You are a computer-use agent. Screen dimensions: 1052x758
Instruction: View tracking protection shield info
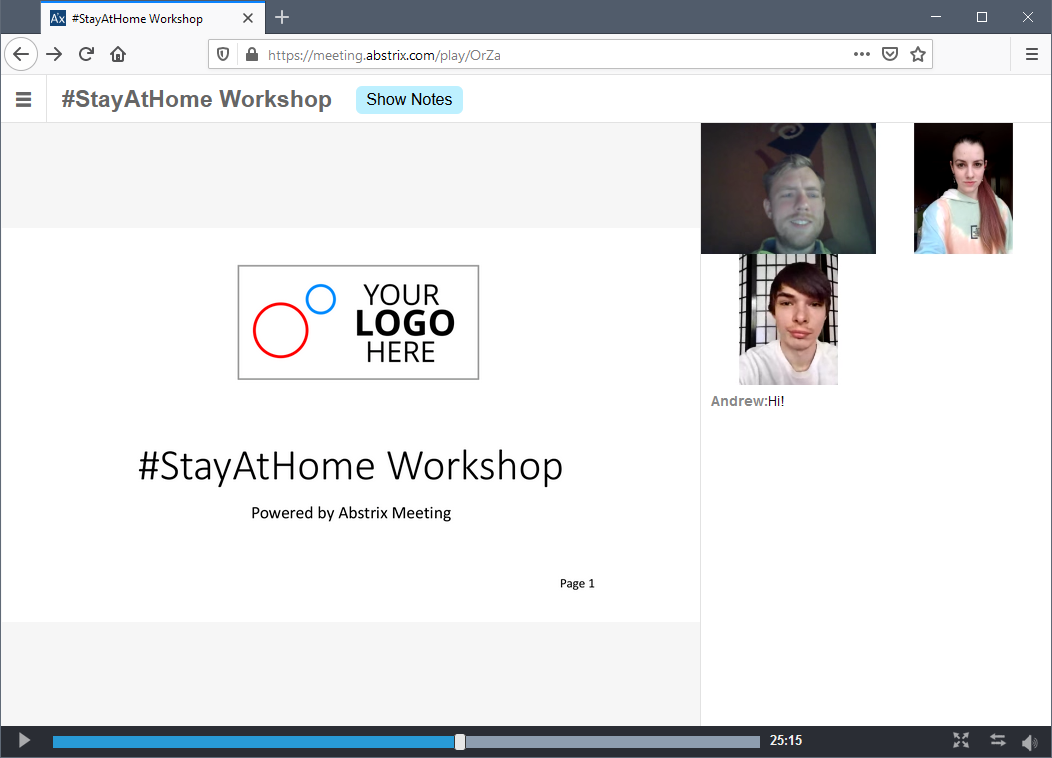tap(223, 54)
